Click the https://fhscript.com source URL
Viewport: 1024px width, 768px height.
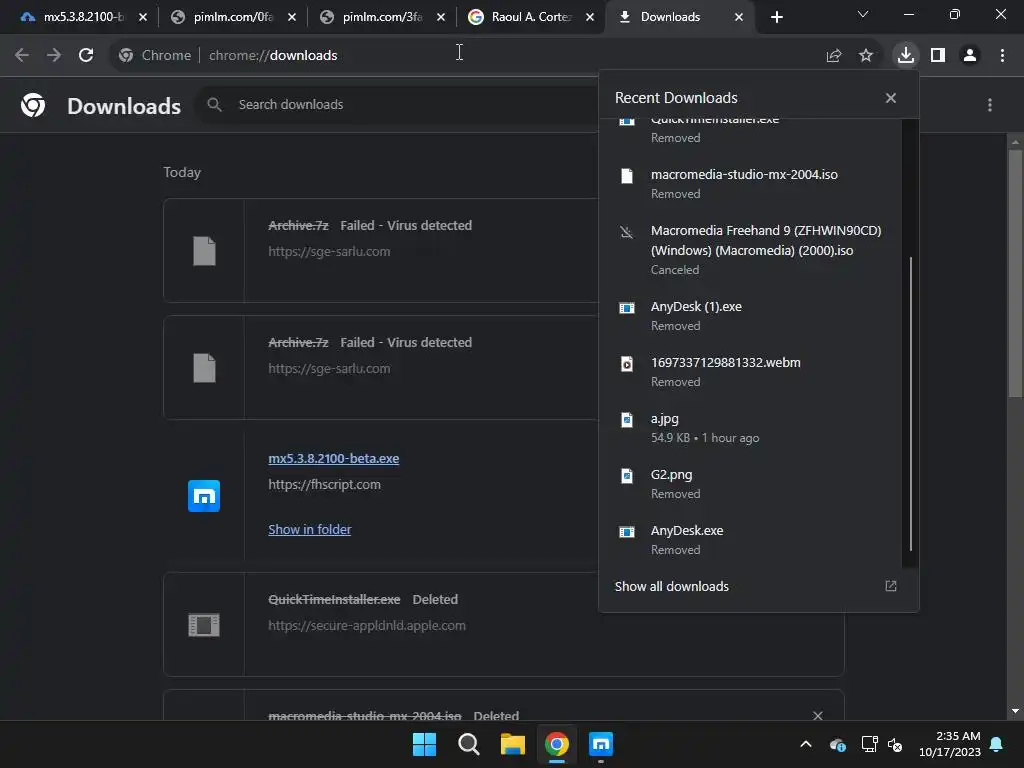(325, 485)
